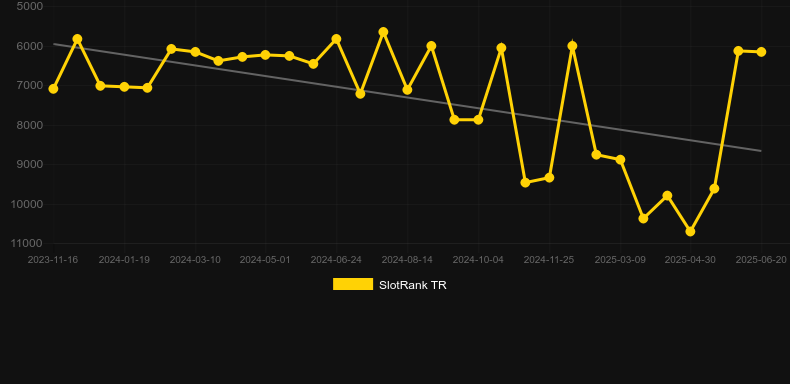The width and height of the screenshot is (790, 384).
Task: Click the 2024-01-19 x-axis date label
Action: click(x=124, y=260)
